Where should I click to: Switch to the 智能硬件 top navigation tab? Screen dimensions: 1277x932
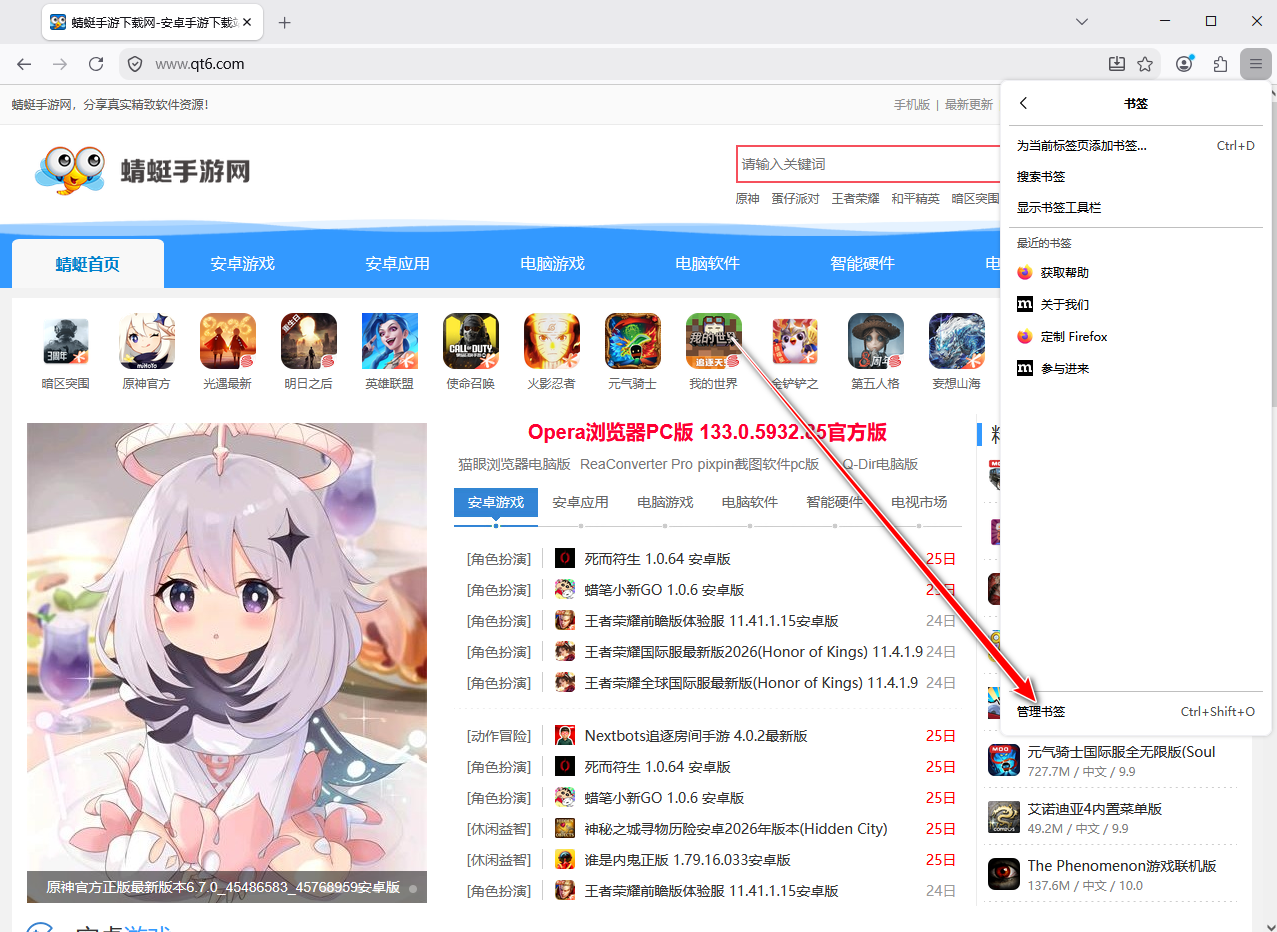[x=862, y=264]
